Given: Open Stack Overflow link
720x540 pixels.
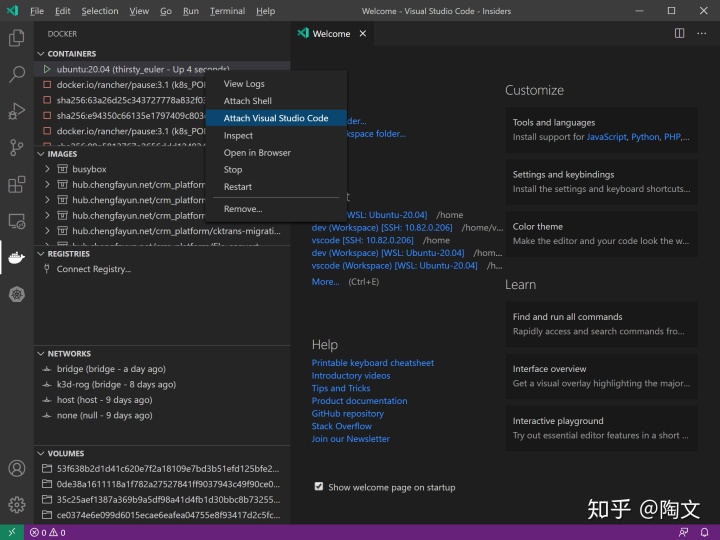Looking at the screenshot, I should (x=342, y=426).
